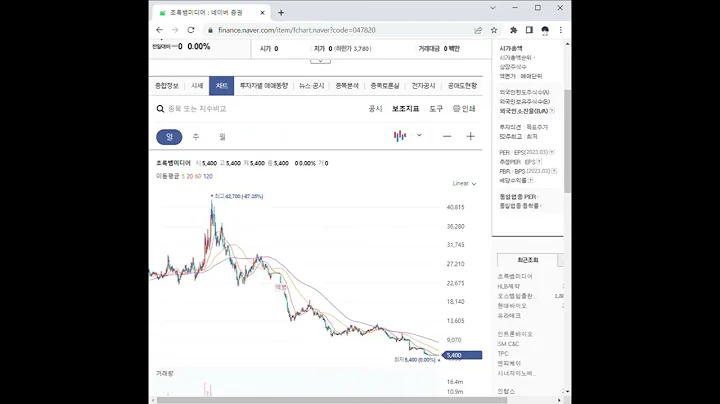Bookmark this page with the star icon
Screen dimensions: 720x404
tap(494, 30)
